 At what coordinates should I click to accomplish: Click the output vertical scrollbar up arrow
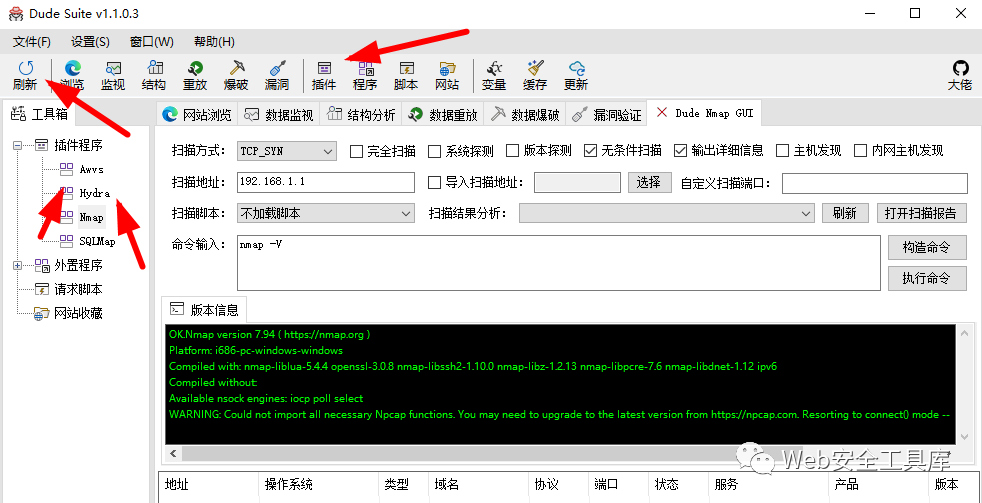pyautogui.click(x=965, y=334)
